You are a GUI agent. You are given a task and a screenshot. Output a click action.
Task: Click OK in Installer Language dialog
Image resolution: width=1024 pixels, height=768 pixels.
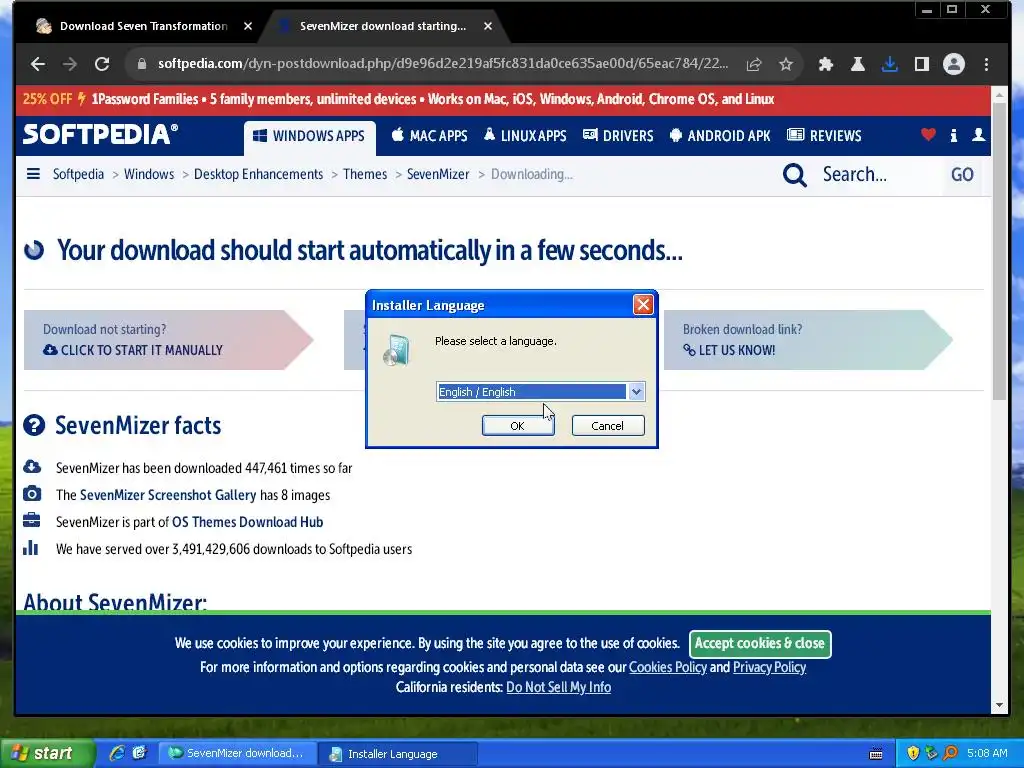pos(518,426)
